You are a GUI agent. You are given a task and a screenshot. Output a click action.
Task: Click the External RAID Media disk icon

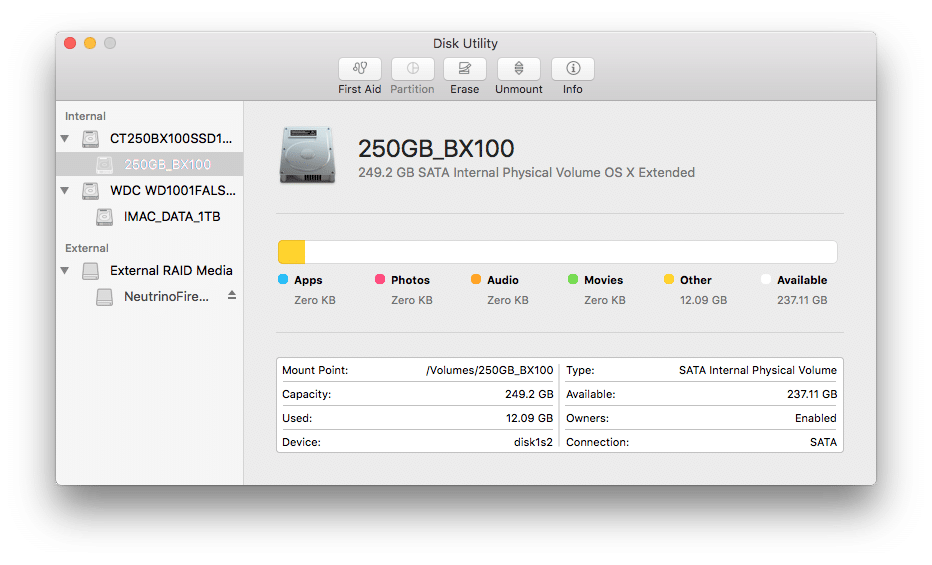coord(91,271)
